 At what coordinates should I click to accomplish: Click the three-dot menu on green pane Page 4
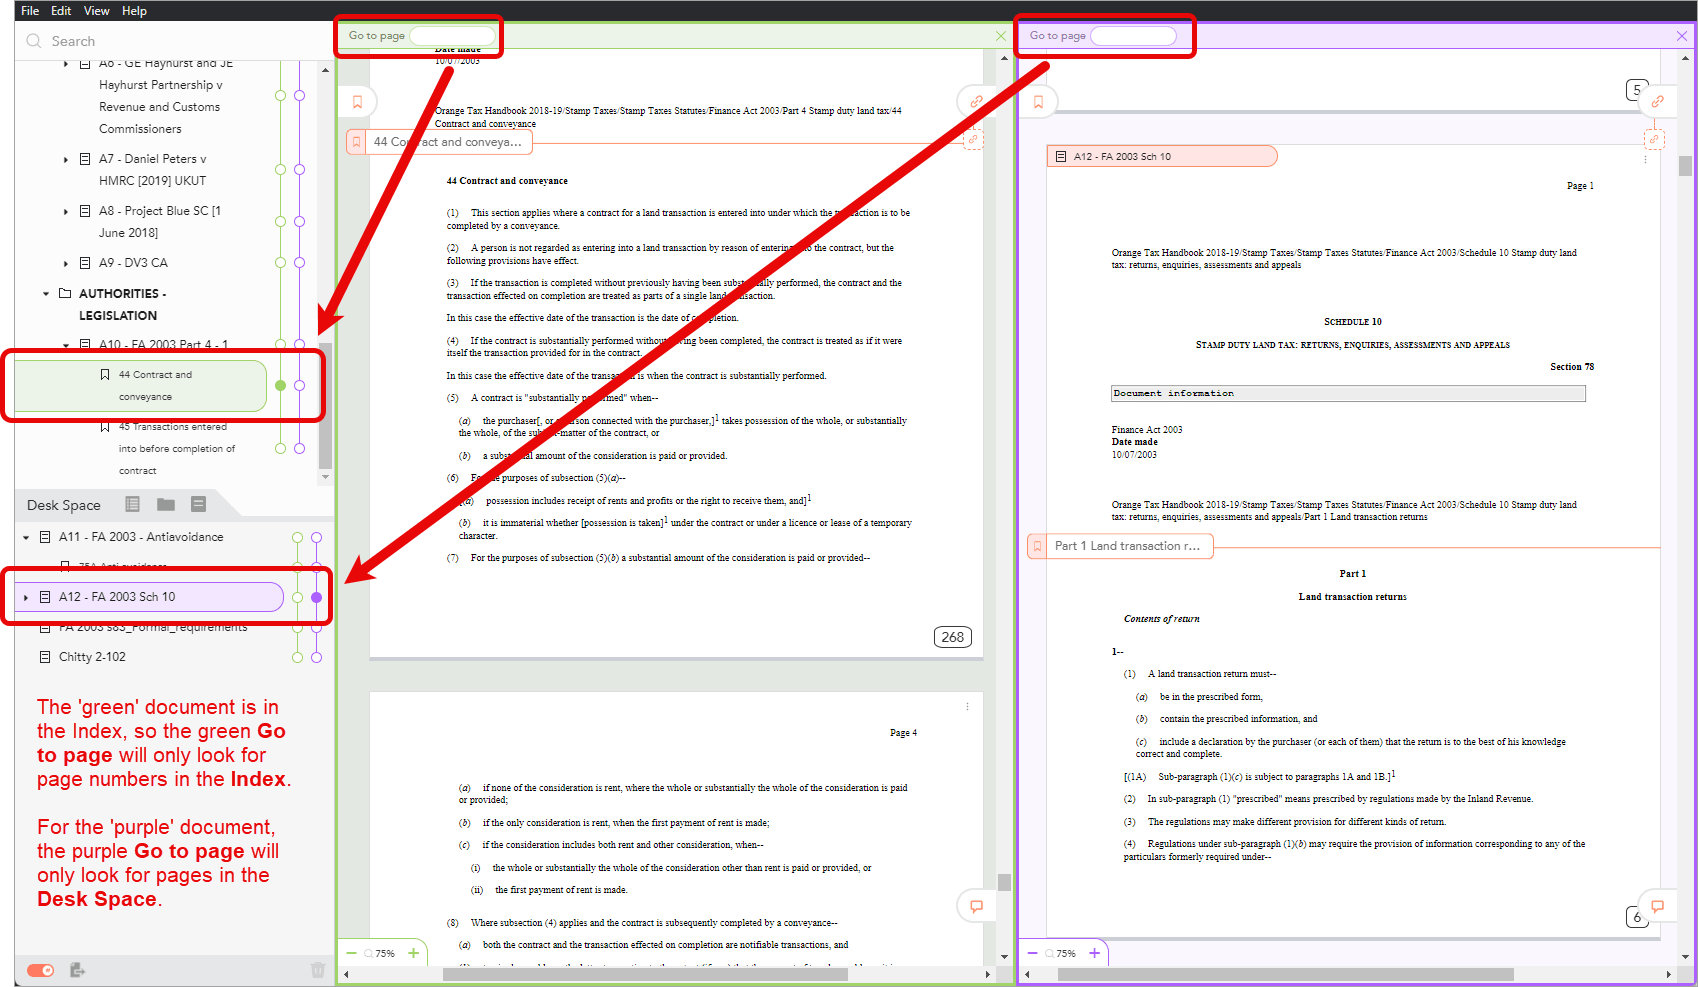(x=967, y=706)
